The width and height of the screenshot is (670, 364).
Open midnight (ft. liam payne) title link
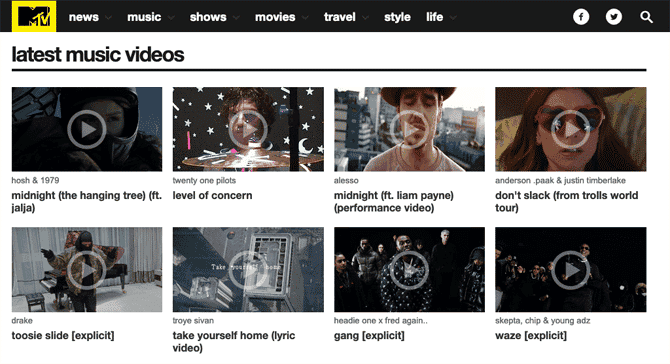point(394,202)
